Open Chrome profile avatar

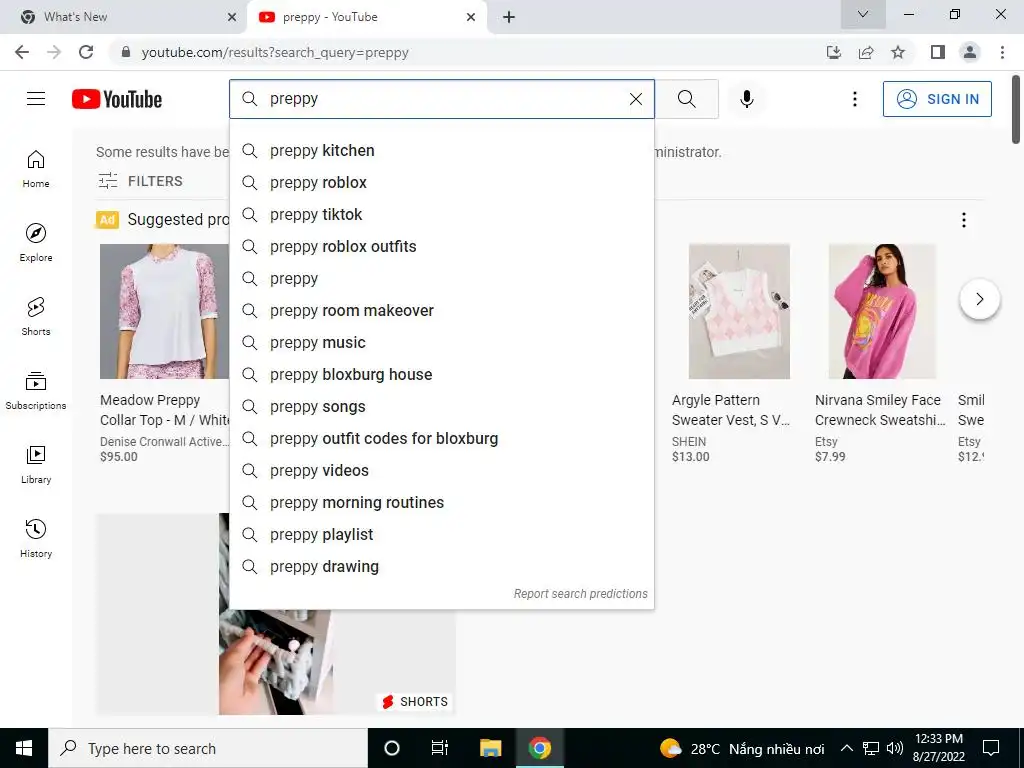click(970, 52)
